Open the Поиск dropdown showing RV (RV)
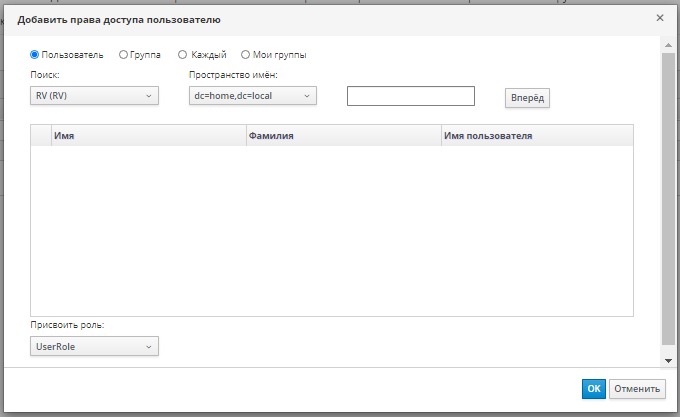The height and width of the screenshot is (417, 680). point(95,96)
